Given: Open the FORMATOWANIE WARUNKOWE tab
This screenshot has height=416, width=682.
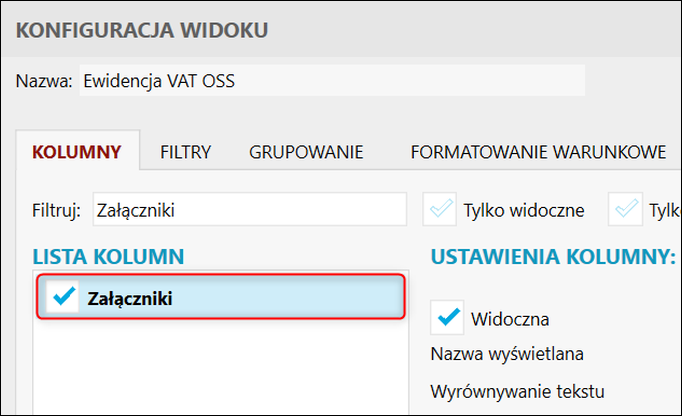Looking at the screenshot, I should (x=538, y=152).
